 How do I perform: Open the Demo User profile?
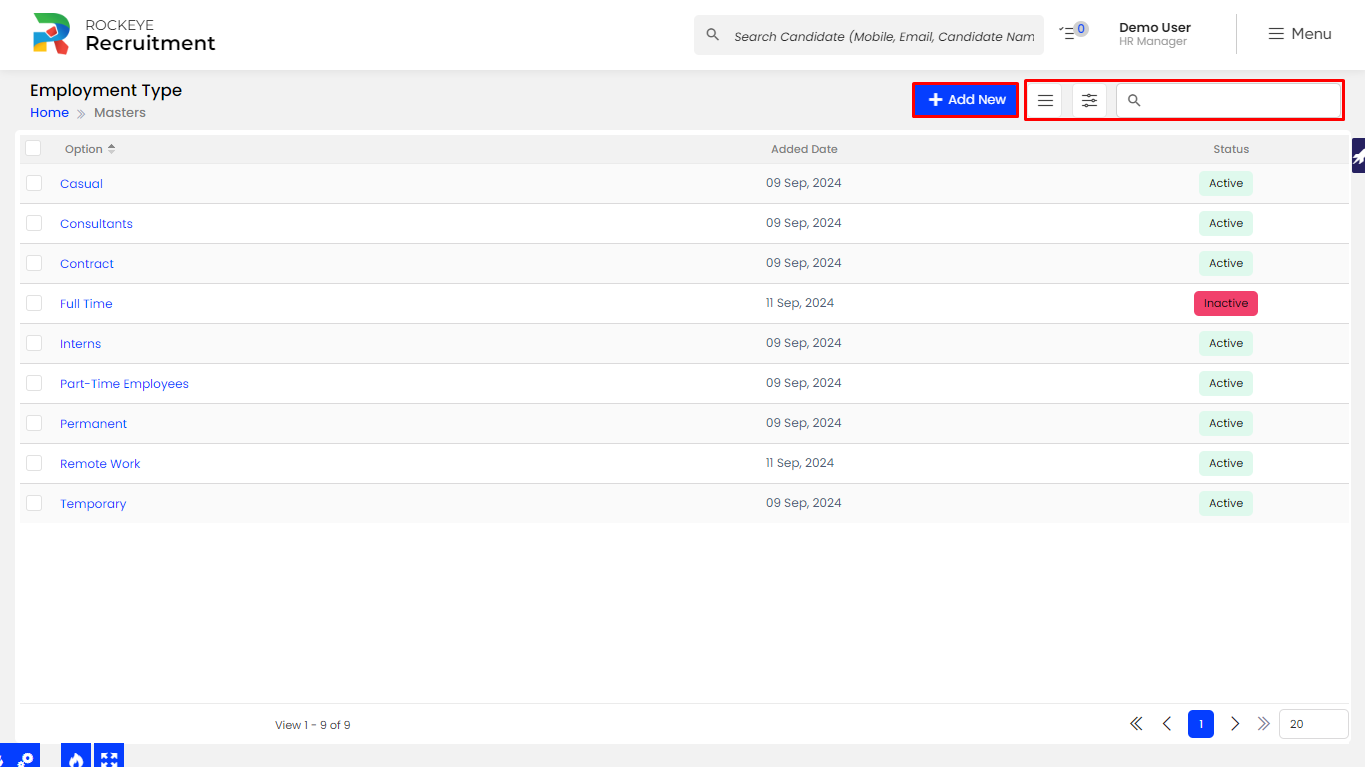(1154, 34)
